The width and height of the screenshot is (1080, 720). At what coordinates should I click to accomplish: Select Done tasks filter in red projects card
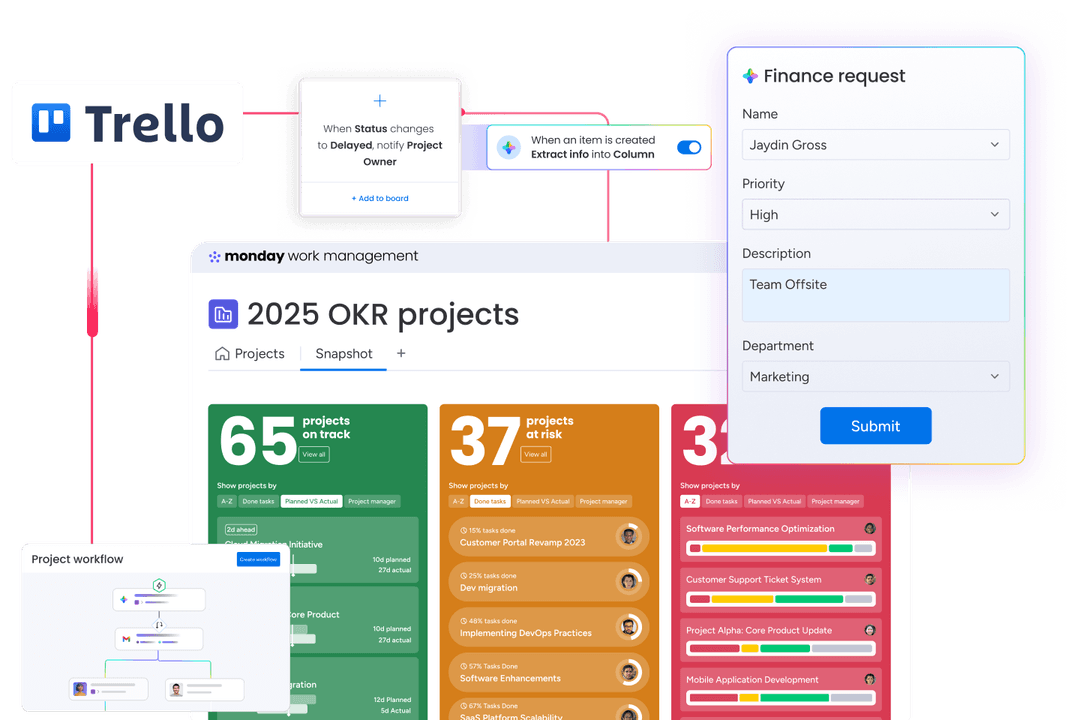click(721, 502)
